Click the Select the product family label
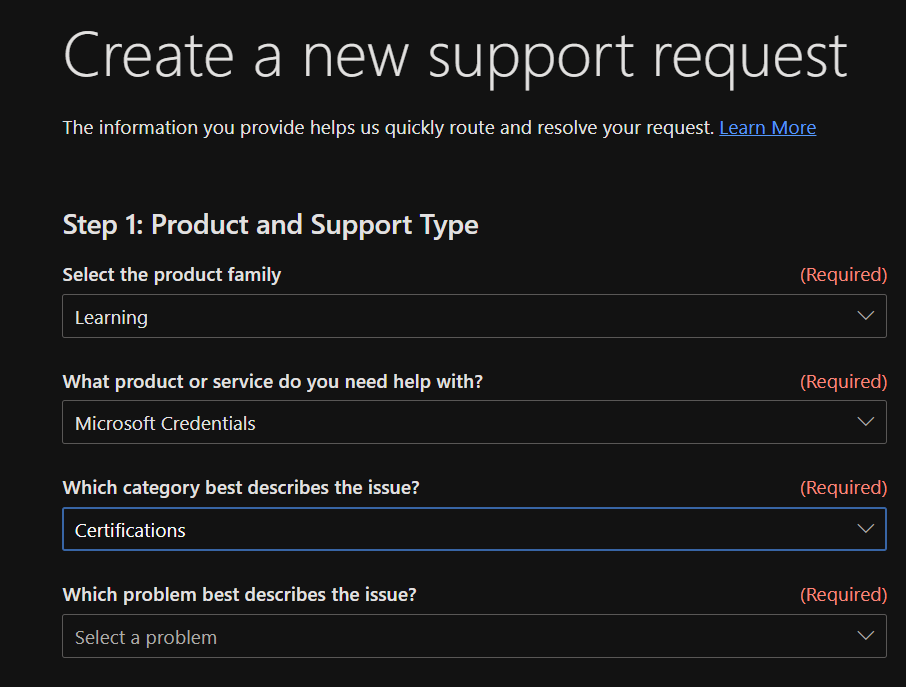Image resolution: width=906 pixels, height=687 pixels. [x=172, y=275]
